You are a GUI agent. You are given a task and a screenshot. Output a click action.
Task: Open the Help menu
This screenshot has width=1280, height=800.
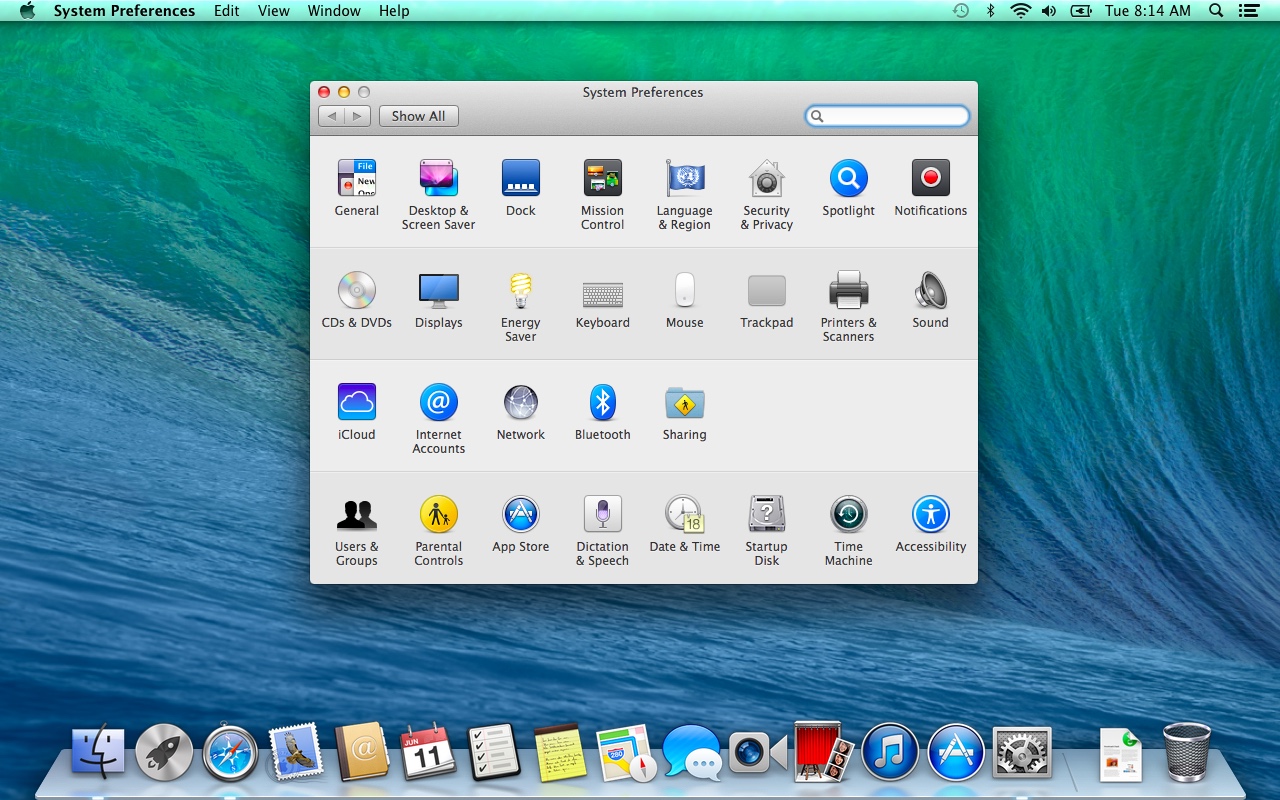pos(394,11)
